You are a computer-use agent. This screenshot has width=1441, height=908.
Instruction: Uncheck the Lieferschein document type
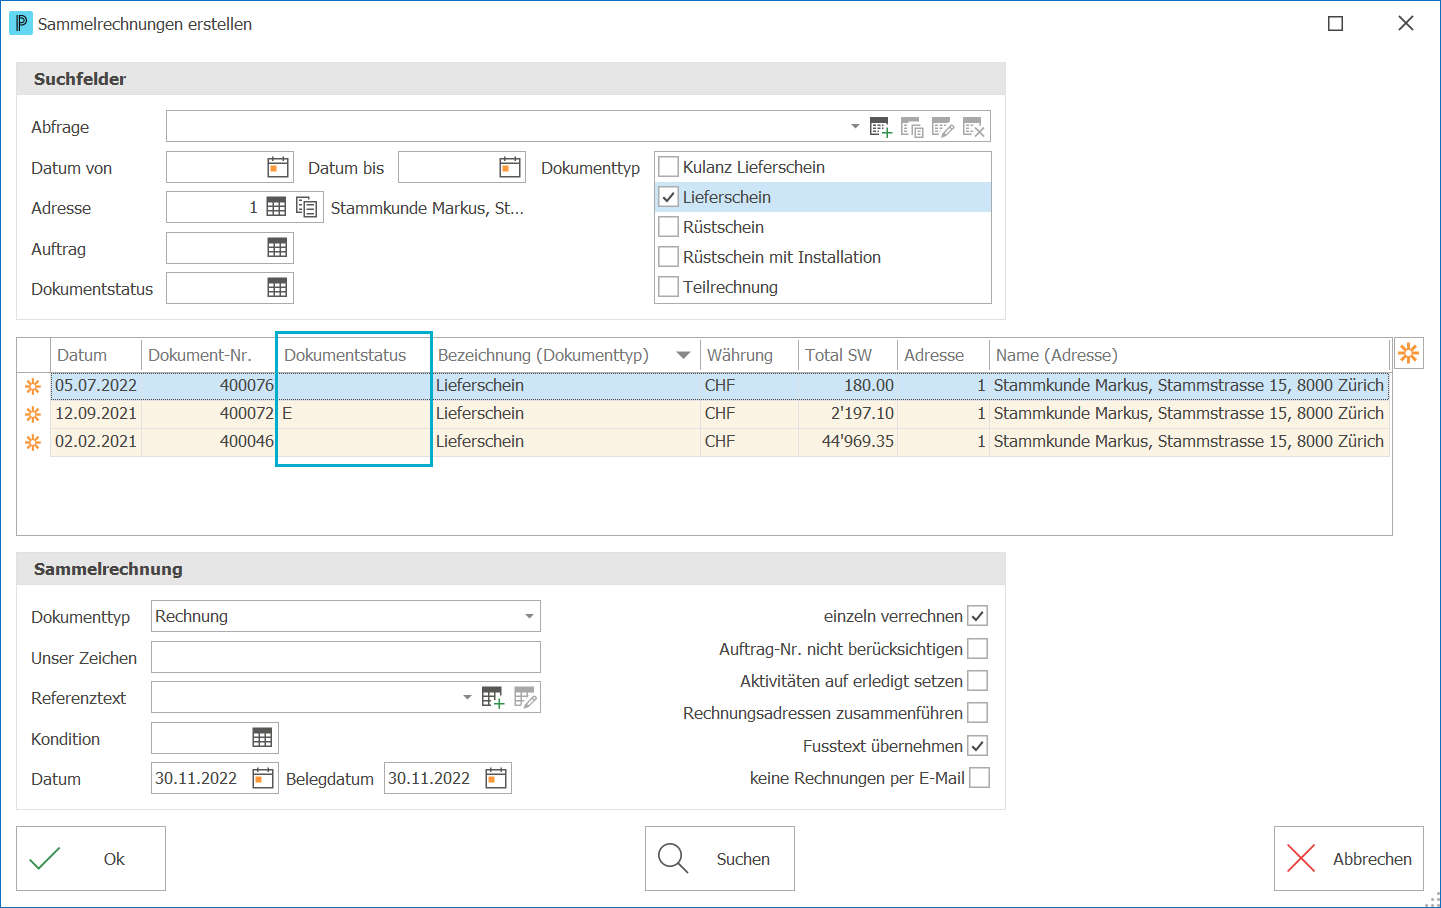[x=669, y=197]
